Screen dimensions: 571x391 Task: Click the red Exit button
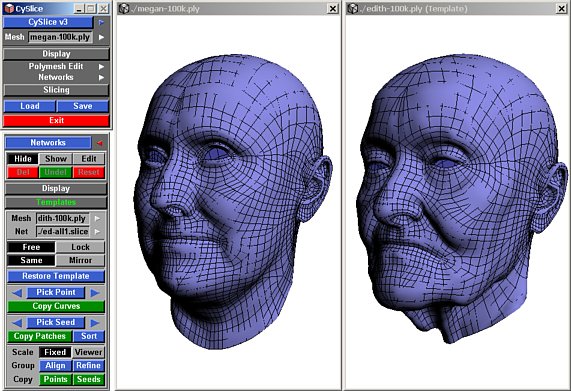pyautogui.click(x=56, y=121)
